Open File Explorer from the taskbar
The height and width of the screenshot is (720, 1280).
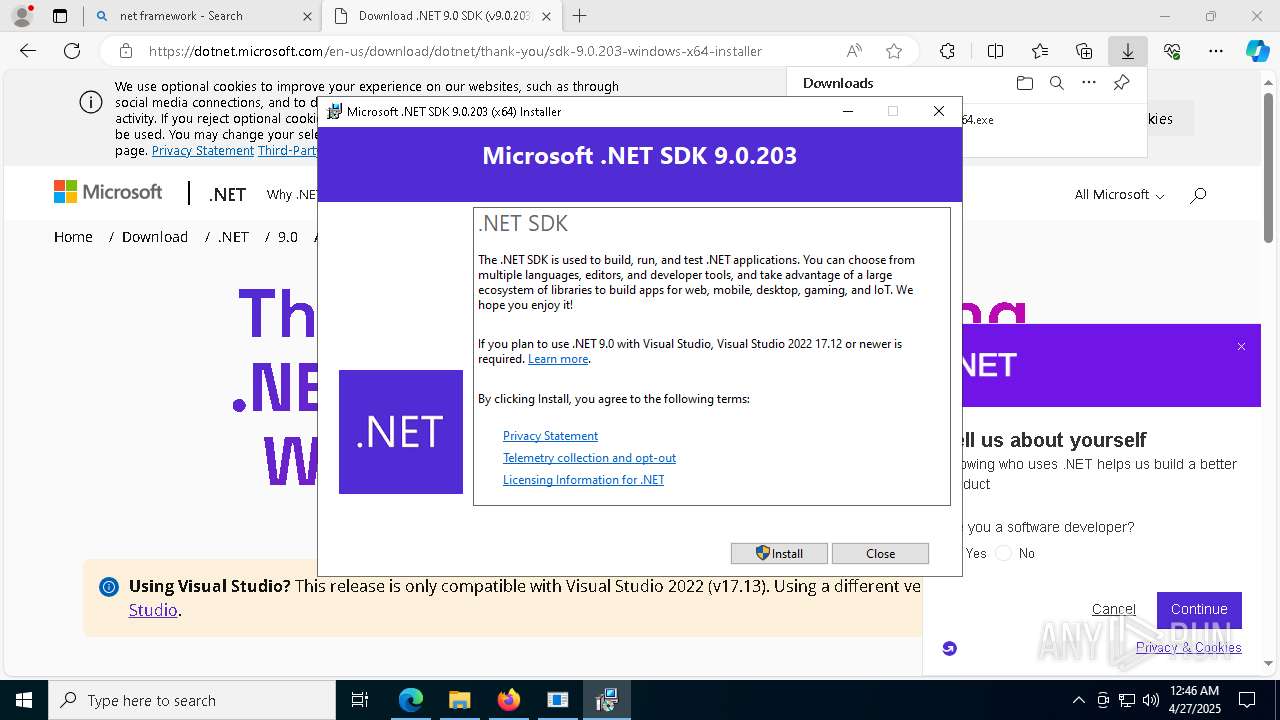[x=459, y=700]
